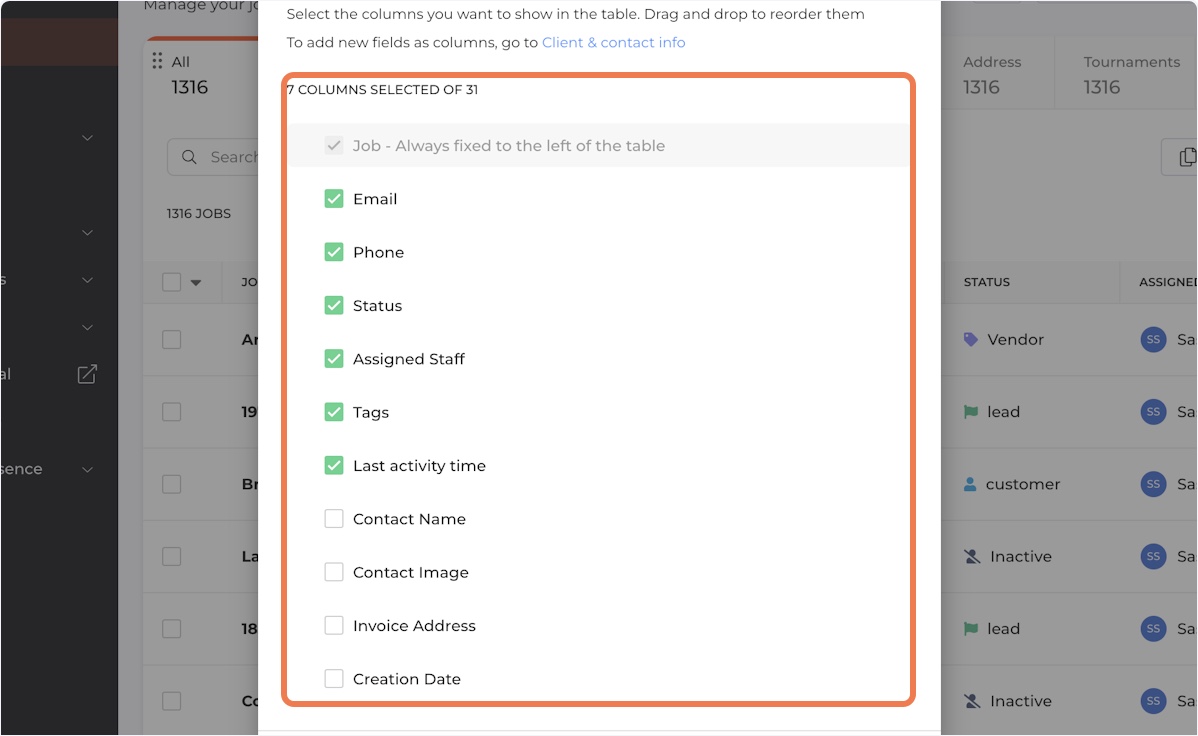Viewport: 1198px width, 736px height.
Task: Open the select-all dropdown arrow in table header
Action: click(x=196, y=283)
